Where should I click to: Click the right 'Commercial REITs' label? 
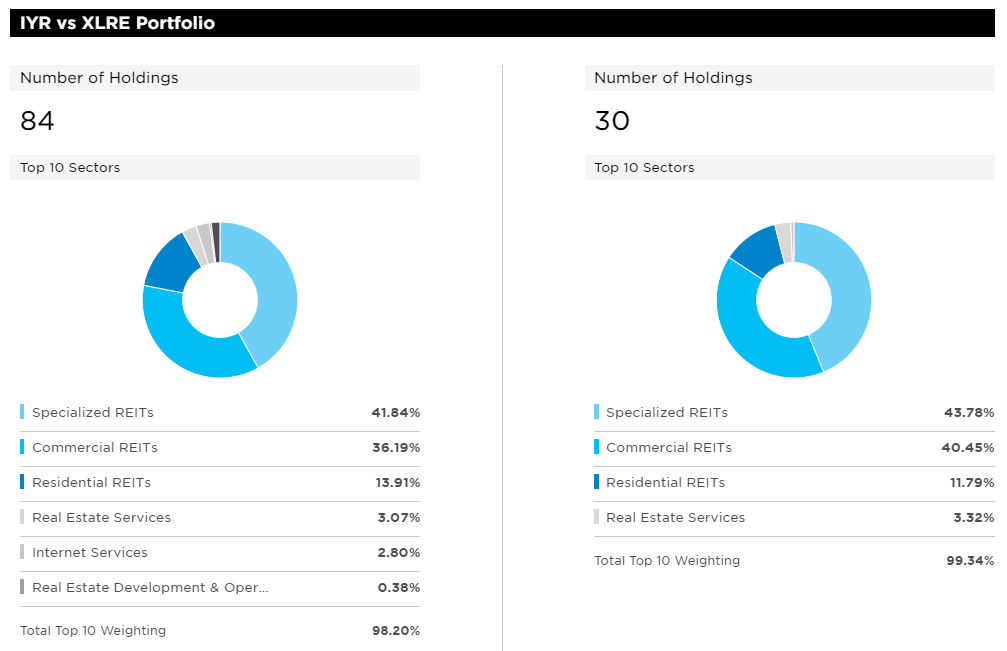pyautogui.click(x=669, y=447)
